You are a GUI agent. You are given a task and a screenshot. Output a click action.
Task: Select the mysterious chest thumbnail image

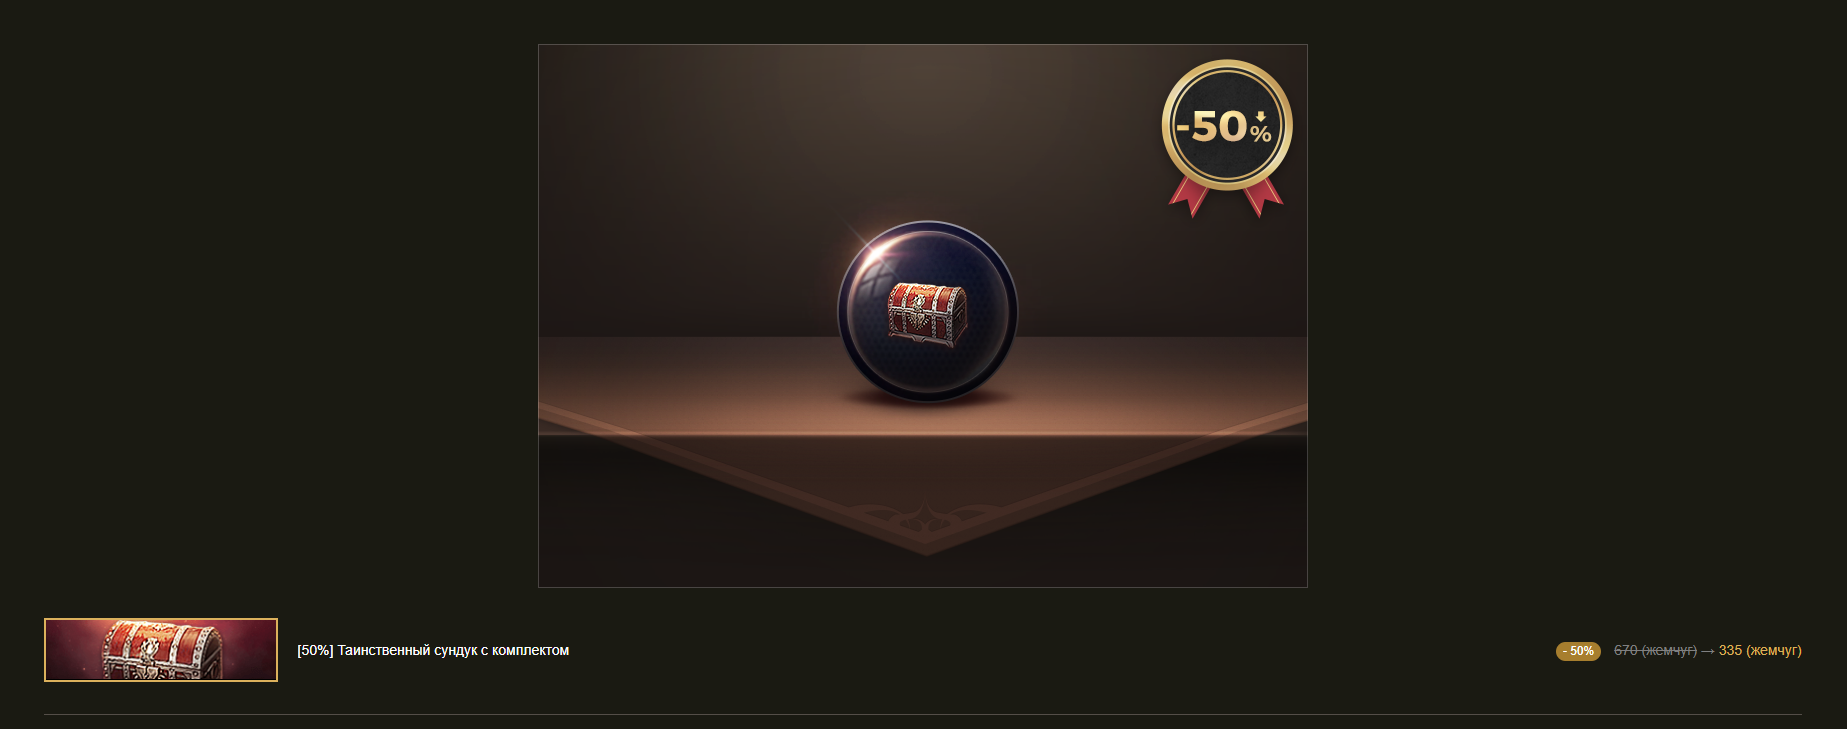coord(161,650)
